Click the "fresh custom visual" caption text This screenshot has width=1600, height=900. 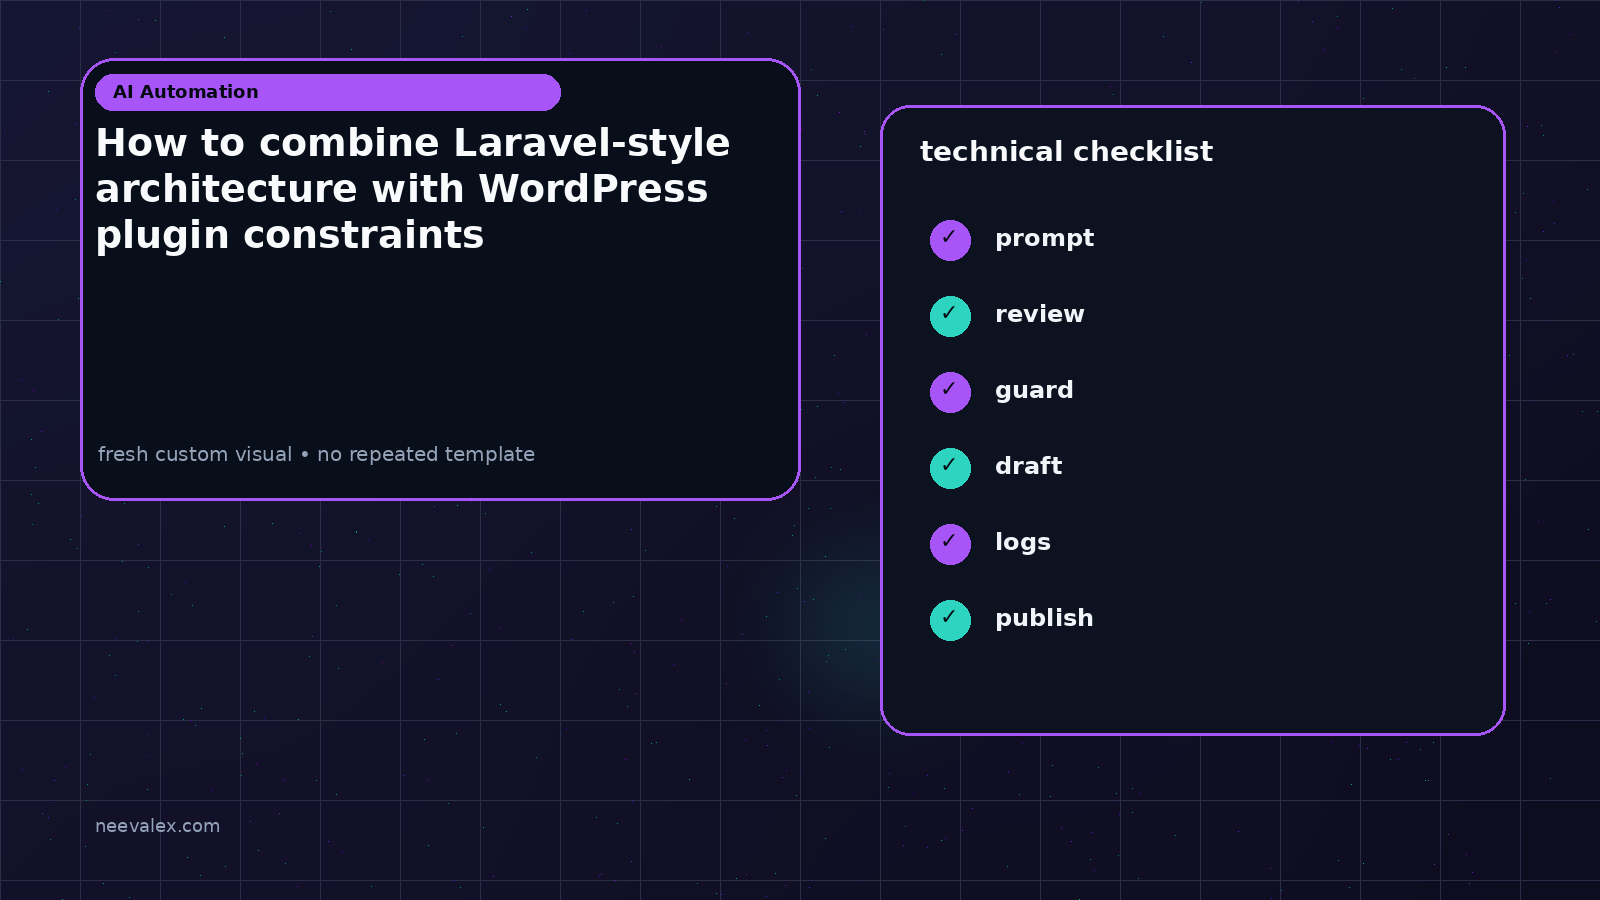pos(195,454)
